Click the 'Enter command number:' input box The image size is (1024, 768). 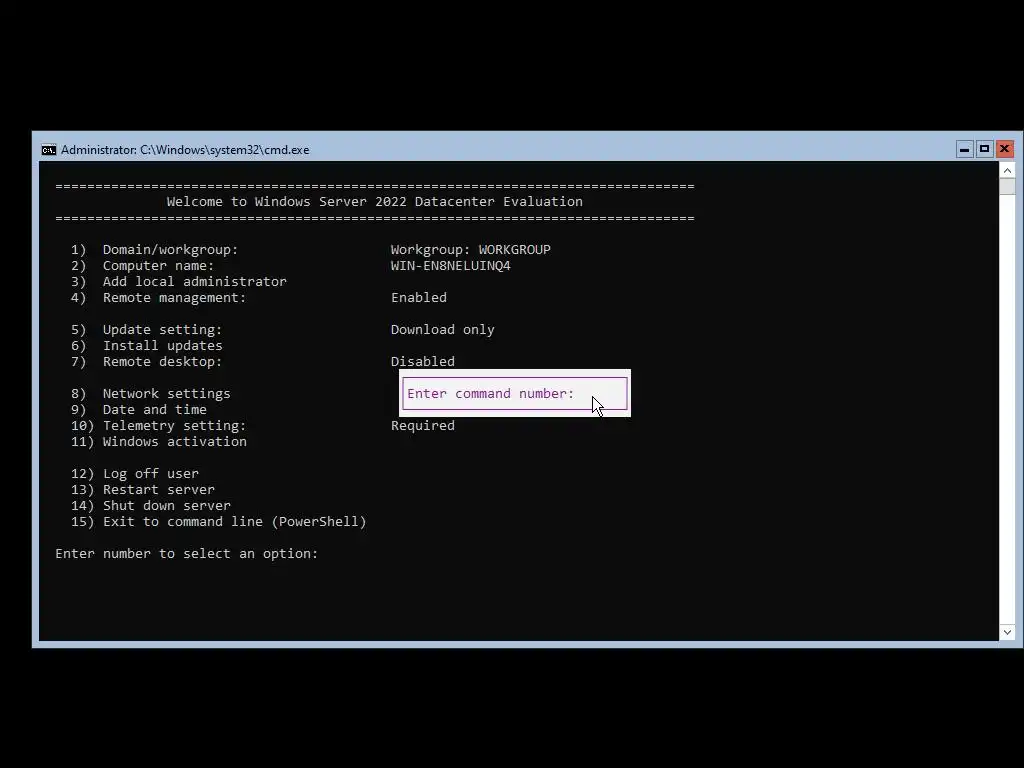[515, 393]
